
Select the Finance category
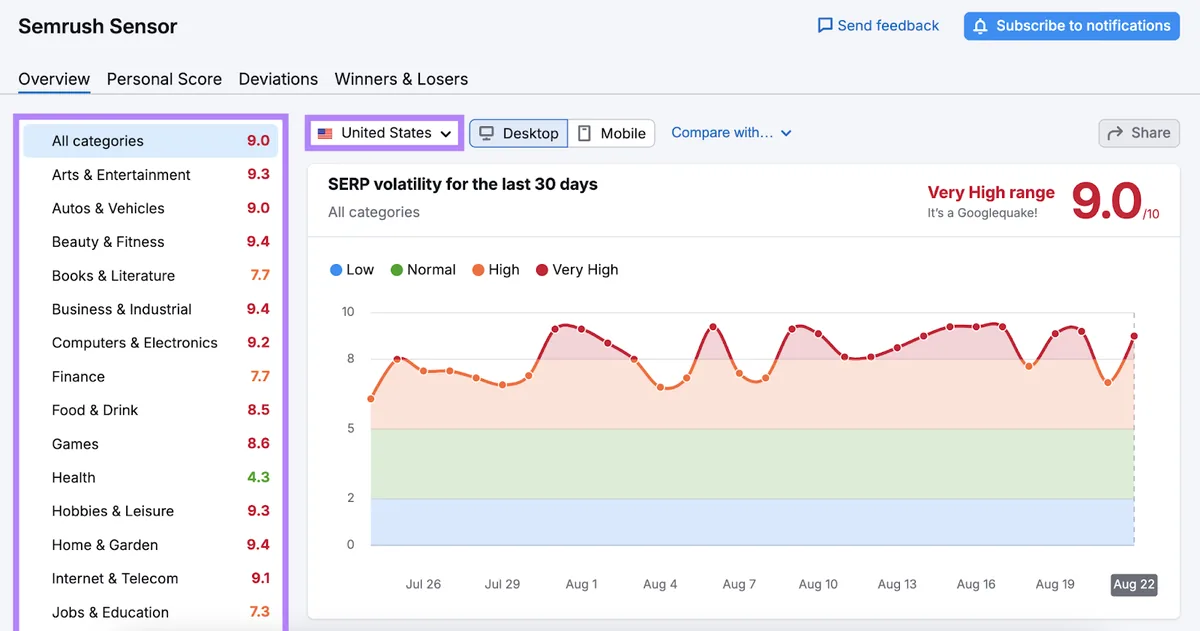click(150, 377)
